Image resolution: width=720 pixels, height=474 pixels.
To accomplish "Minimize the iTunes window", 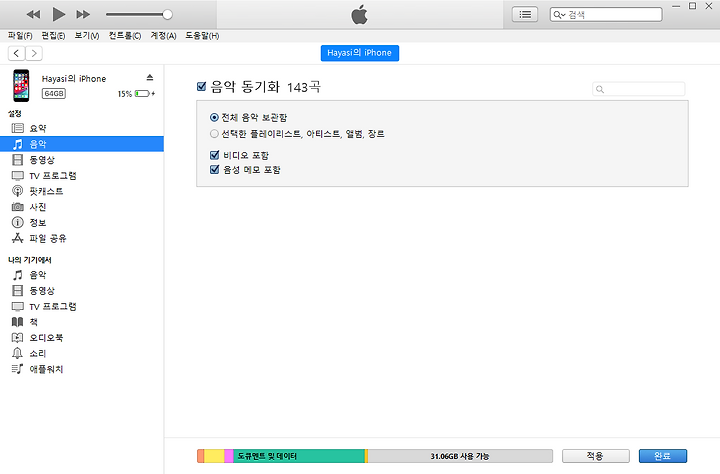I will (676, 6).
